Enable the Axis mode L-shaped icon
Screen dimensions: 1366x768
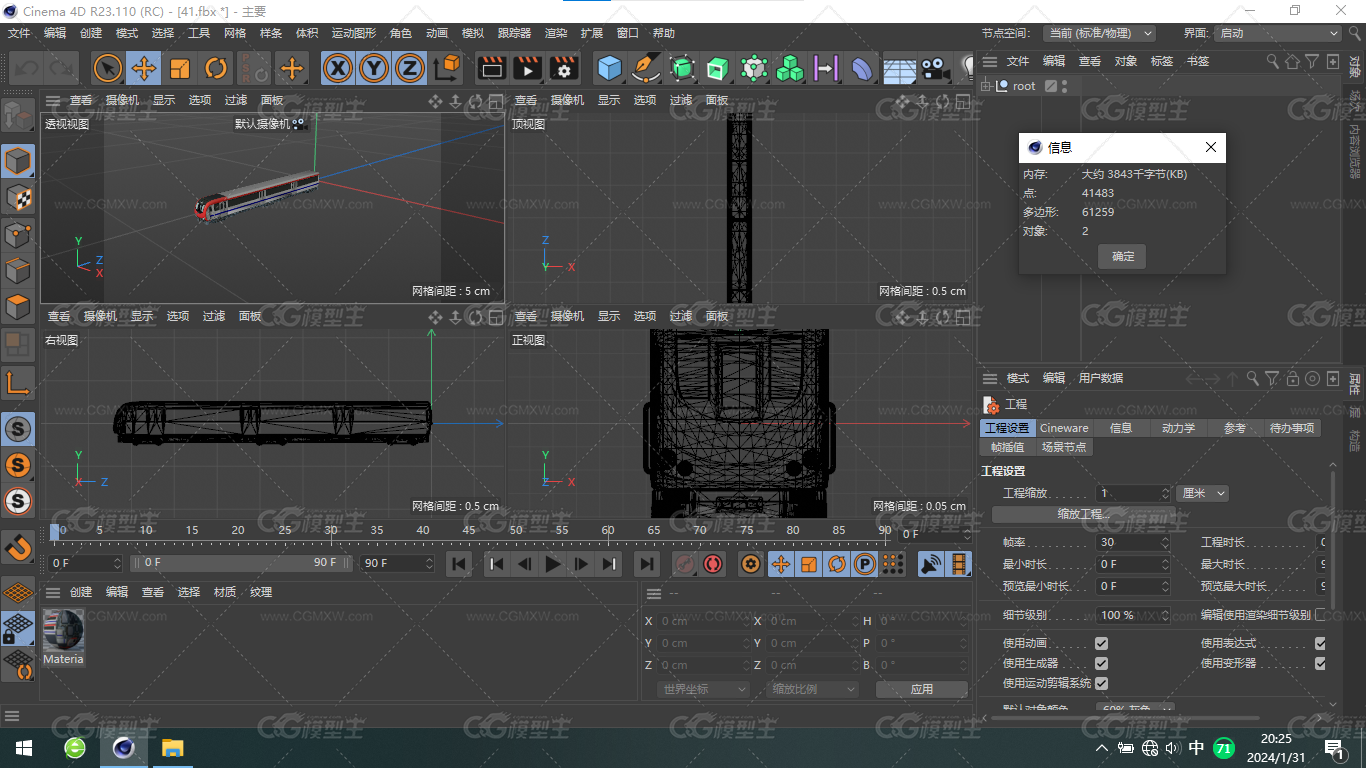[x=18, y=382]
